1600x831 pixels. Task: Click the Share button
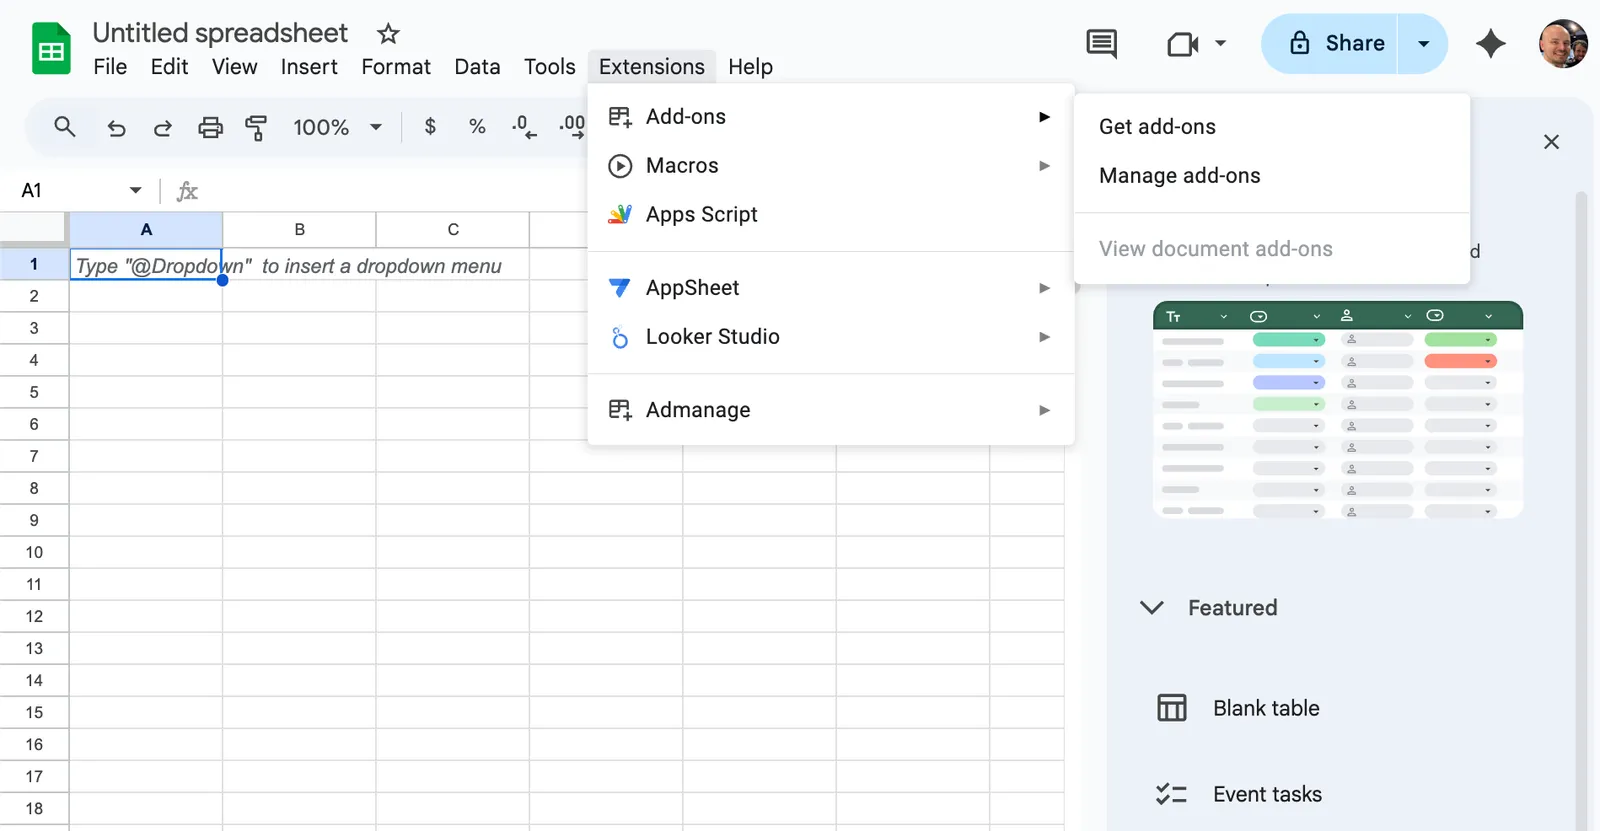pos(1331,43)
